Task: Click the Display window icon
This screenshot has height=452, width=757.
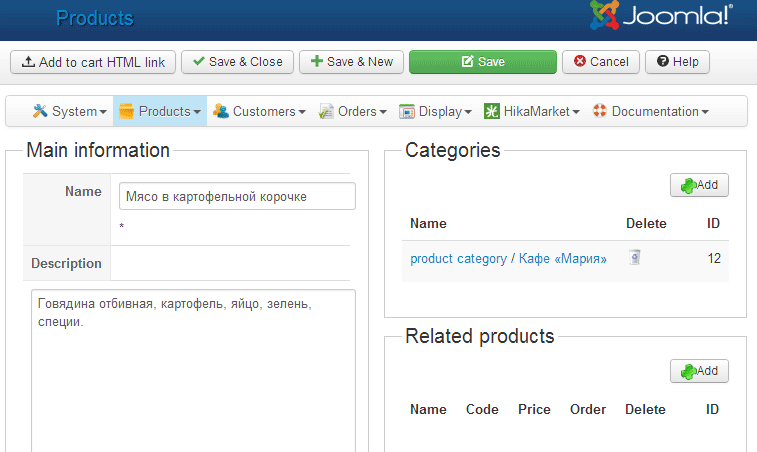Action: (x=407, y=112)
